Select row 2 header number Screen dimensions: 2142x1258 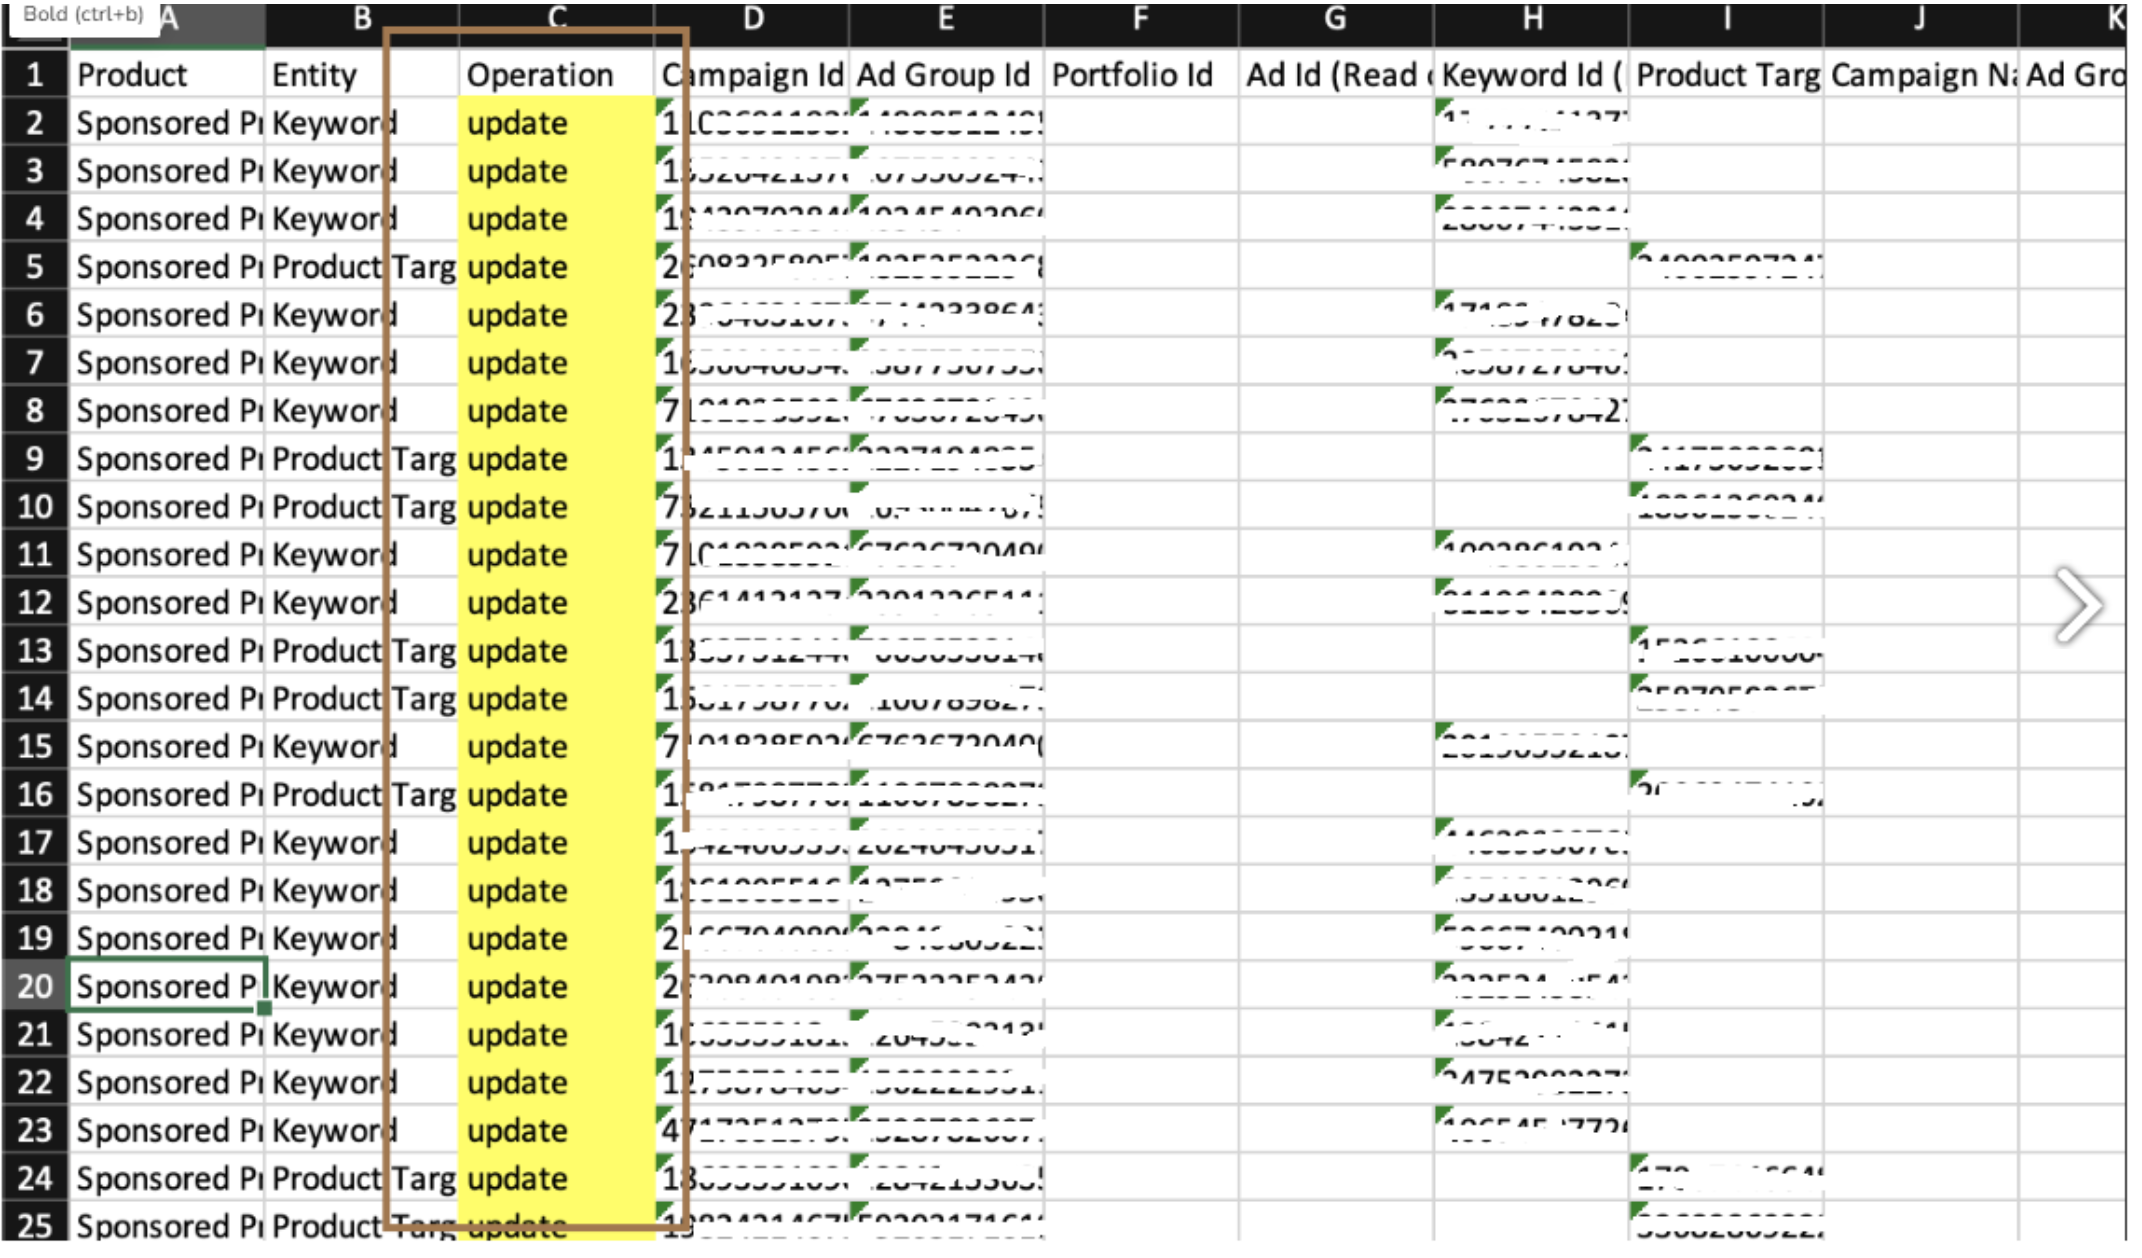tap(34, 123)
